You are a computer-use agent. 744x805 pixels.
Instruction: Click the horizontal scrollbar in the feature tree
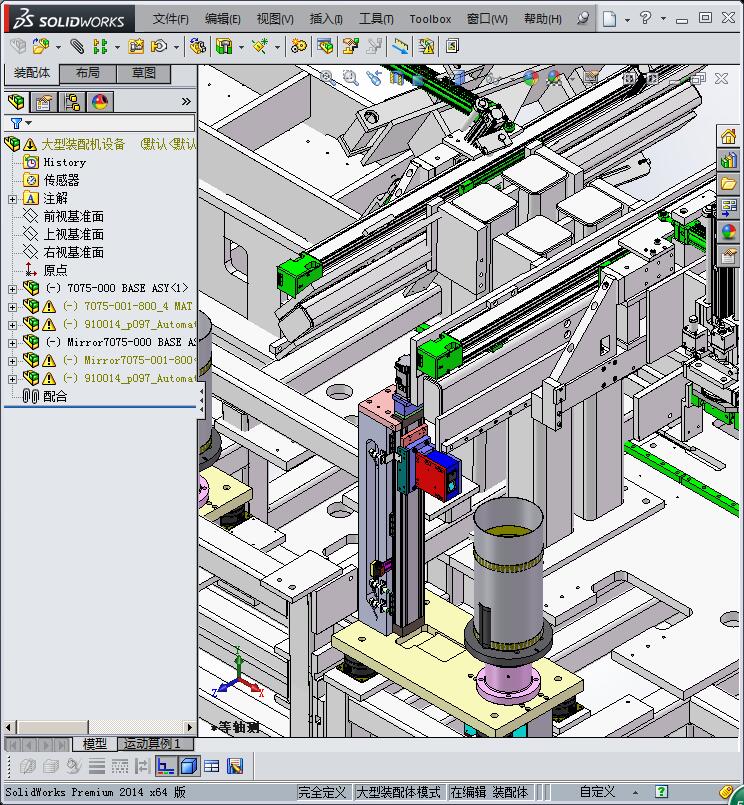pyautogui.click(x=100, y=727)
